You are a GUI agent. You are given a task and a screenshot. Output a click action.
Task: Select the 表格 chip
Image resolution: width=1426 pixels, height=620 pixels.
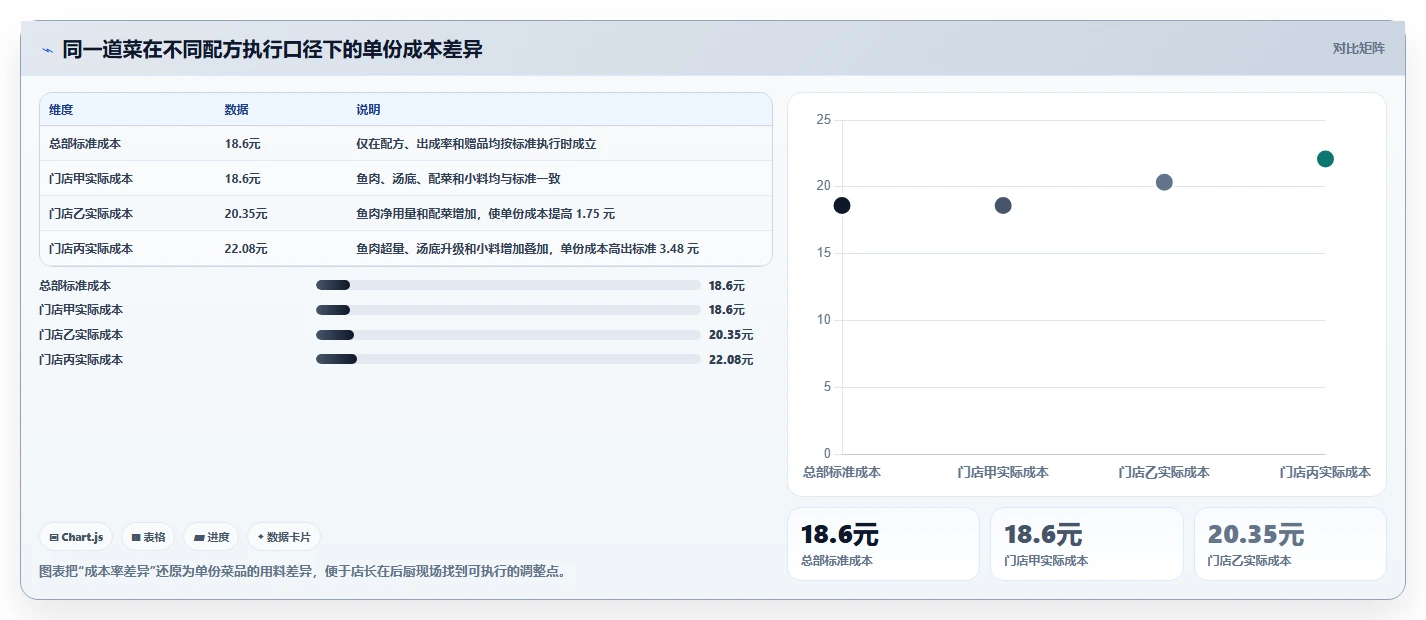pyautogui.click(x=148, y=537)
